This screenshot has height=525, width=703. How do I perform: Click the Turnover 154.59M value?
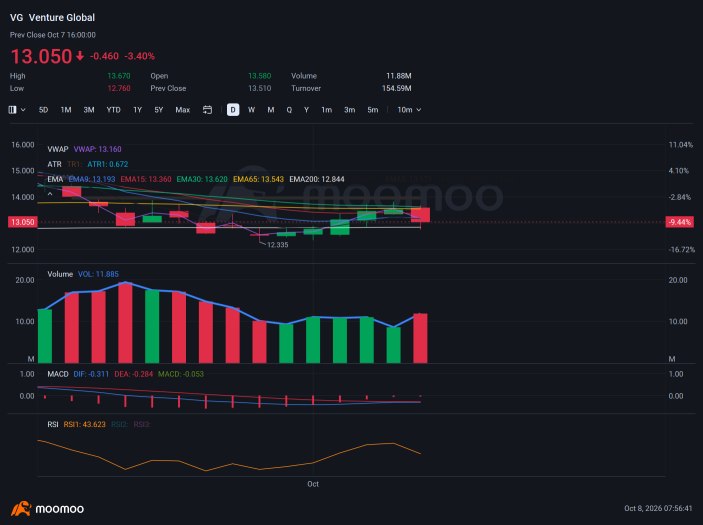click(396, 89)
